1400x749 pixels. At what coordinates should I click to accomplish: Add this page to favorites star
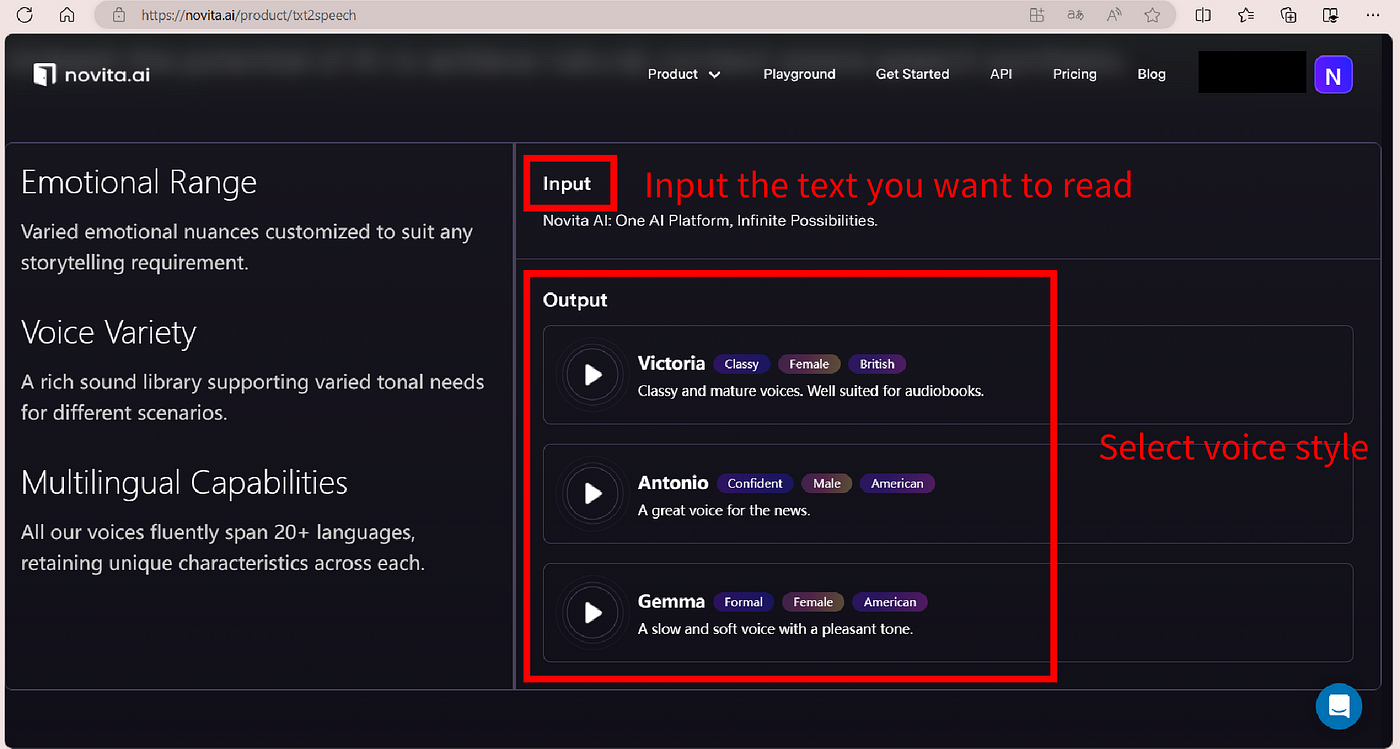(1152, 15)
